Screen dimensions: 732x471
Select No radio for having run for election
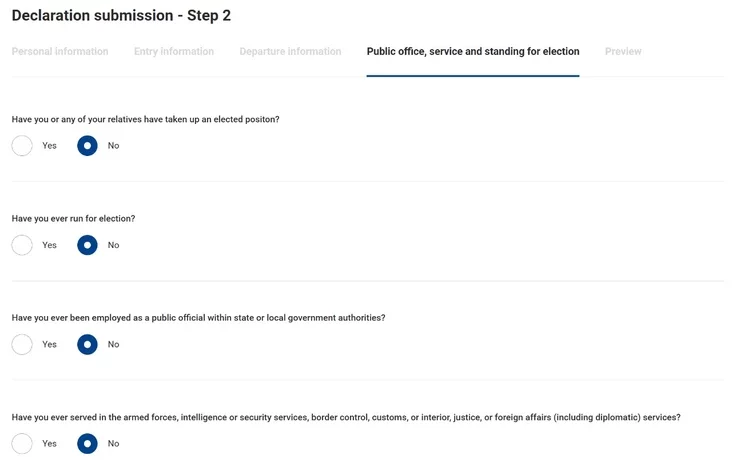(87, 245)
